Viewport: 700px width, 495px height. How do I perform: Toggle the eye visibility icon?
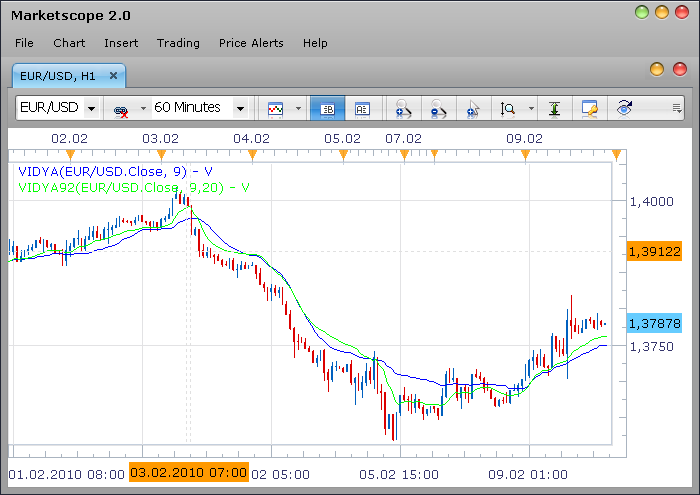(624, 108)
